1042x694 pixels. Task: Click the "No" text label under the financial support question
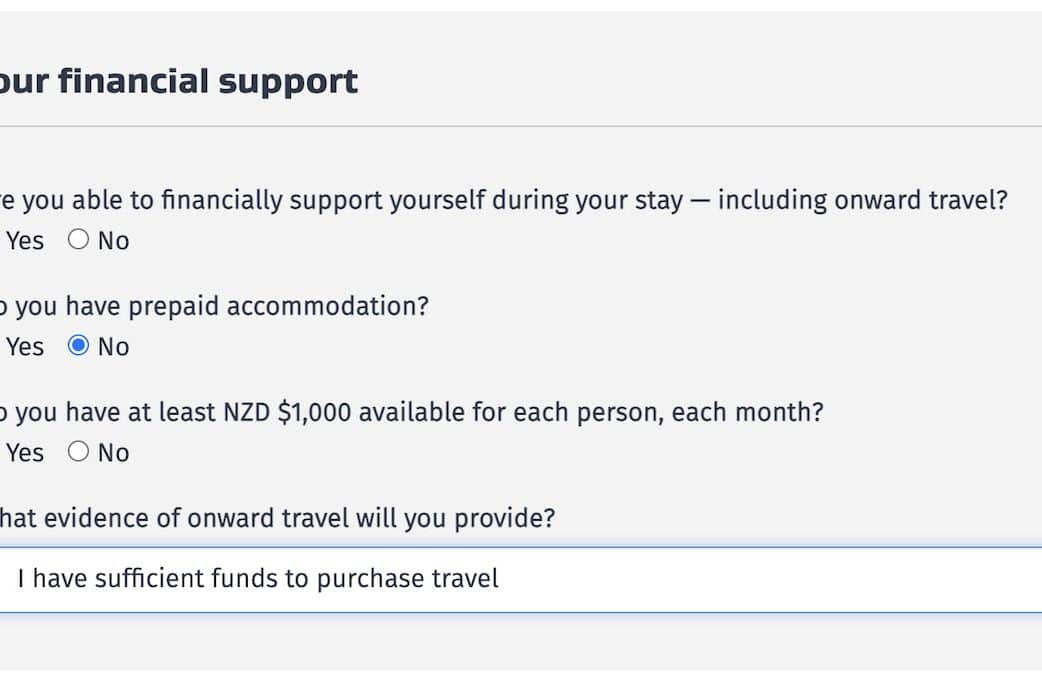click(113, 241)
